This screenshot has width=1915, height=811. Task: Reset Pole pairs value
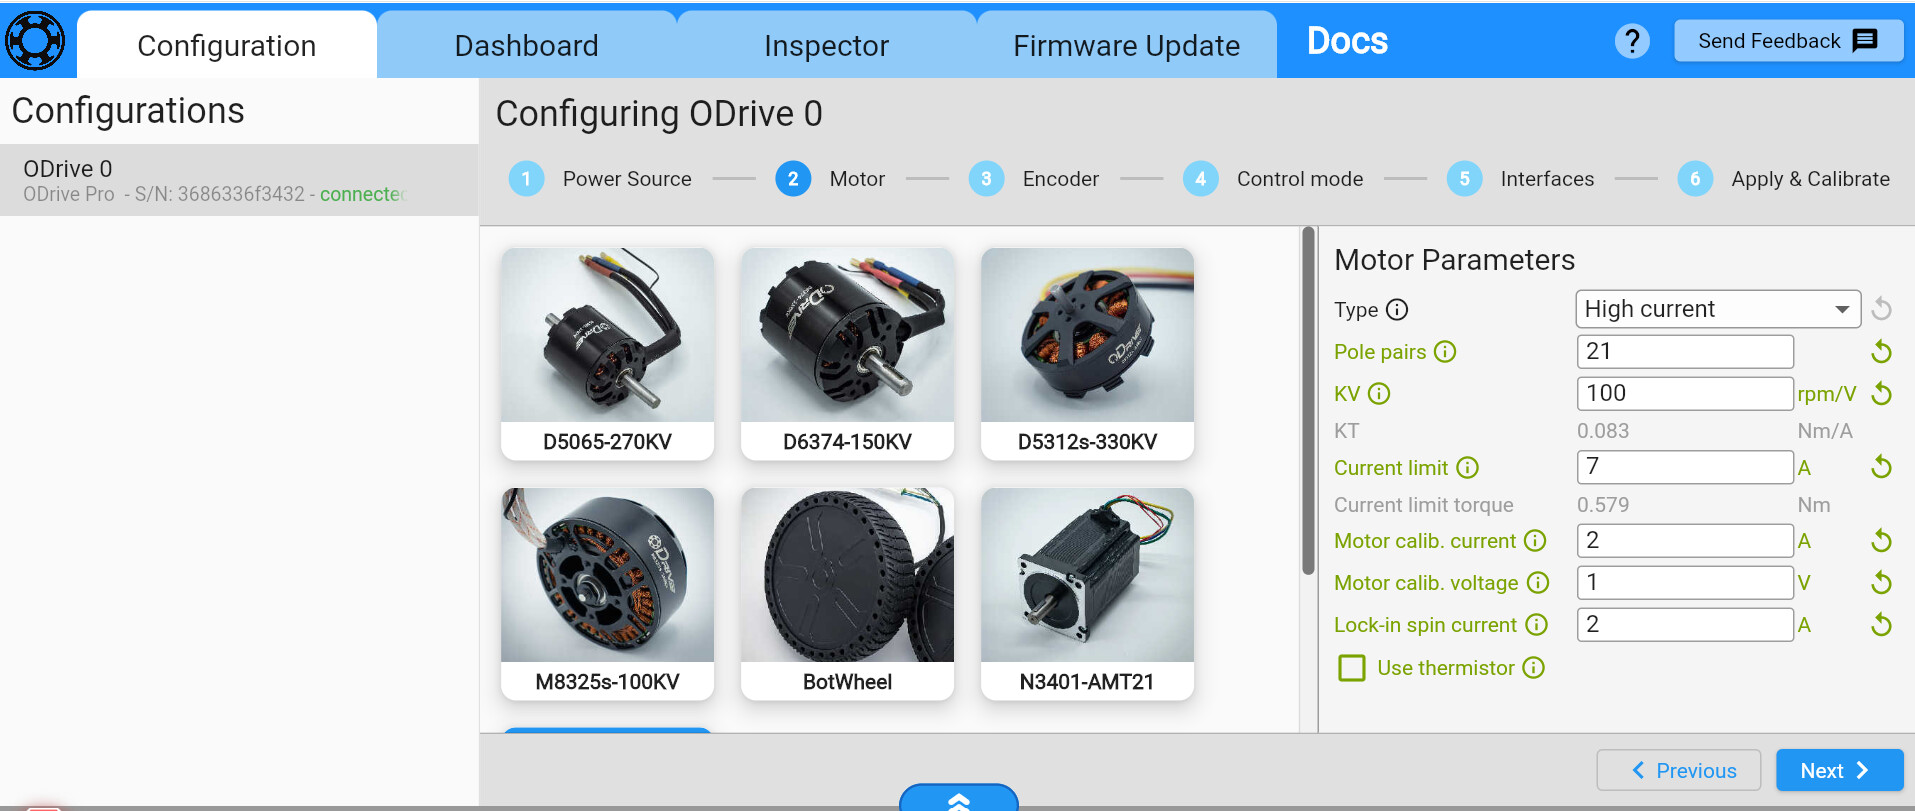tap(1881, 351)
